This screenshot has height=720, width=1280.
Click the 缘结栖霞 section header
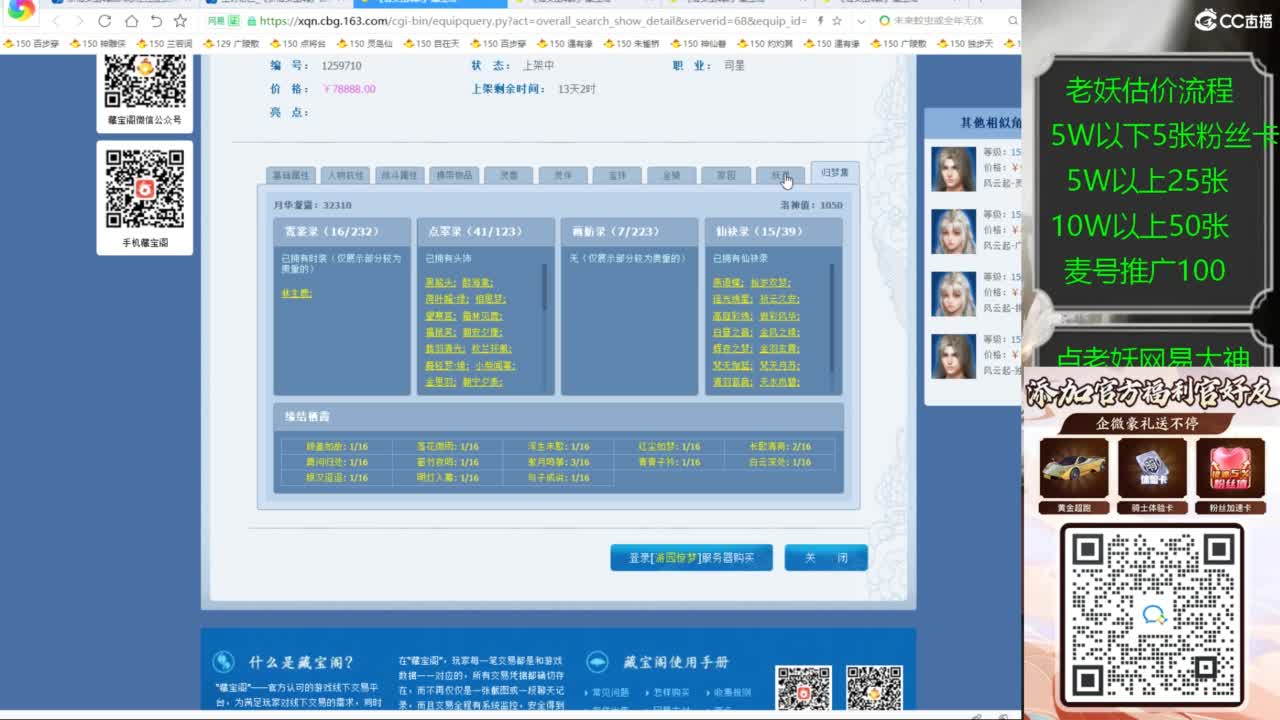558,416
